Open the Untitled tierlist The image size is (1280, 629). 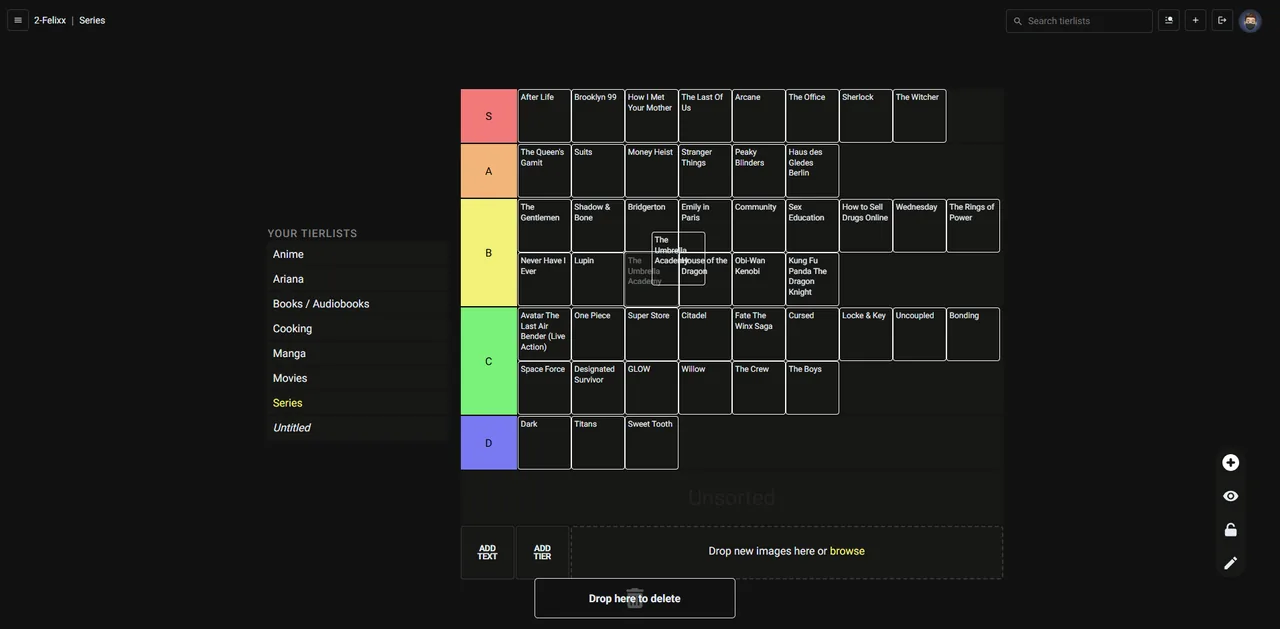pyautogui.click(x=358, y=428)
